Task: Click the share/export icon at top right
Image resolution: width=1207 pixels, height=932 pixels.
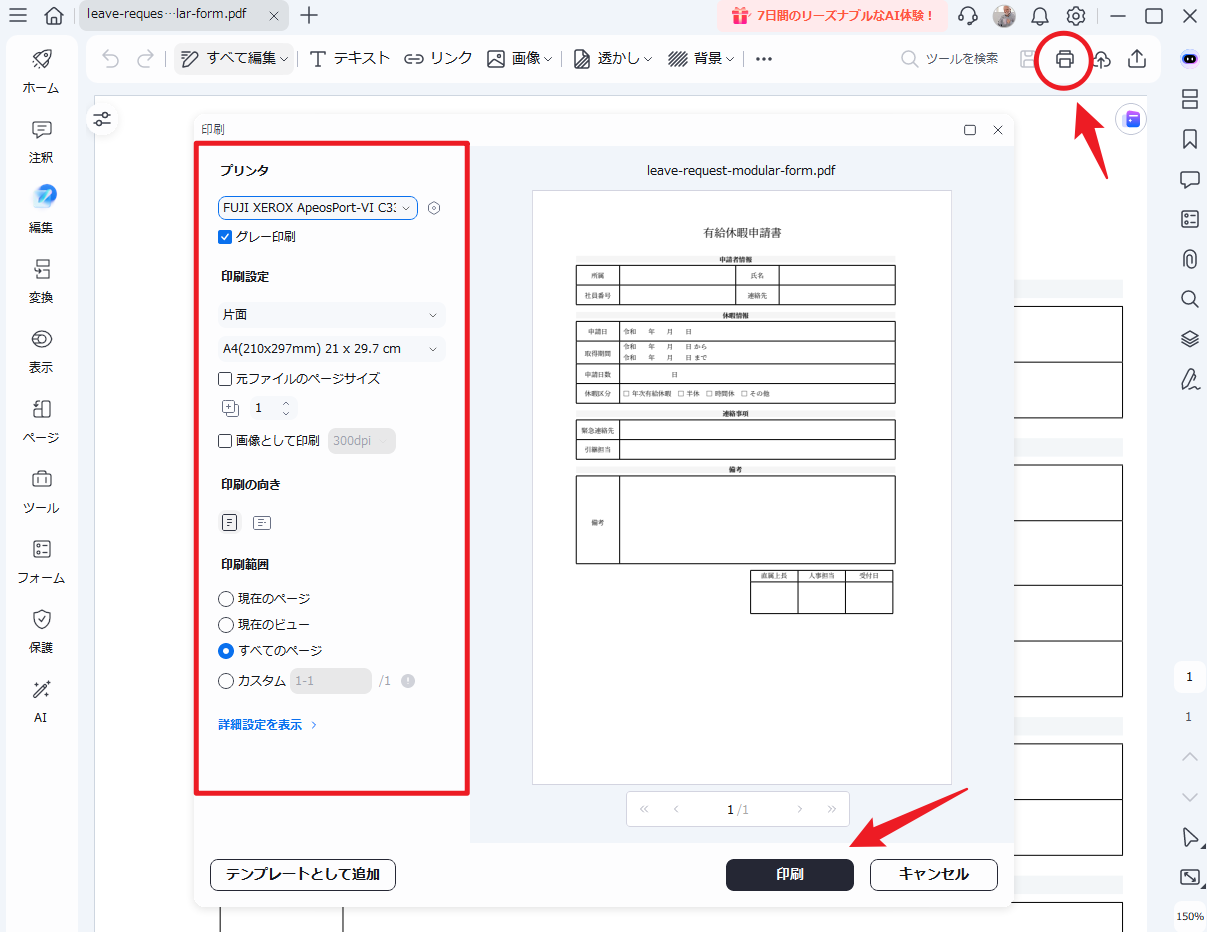Action: (1137, 59)
